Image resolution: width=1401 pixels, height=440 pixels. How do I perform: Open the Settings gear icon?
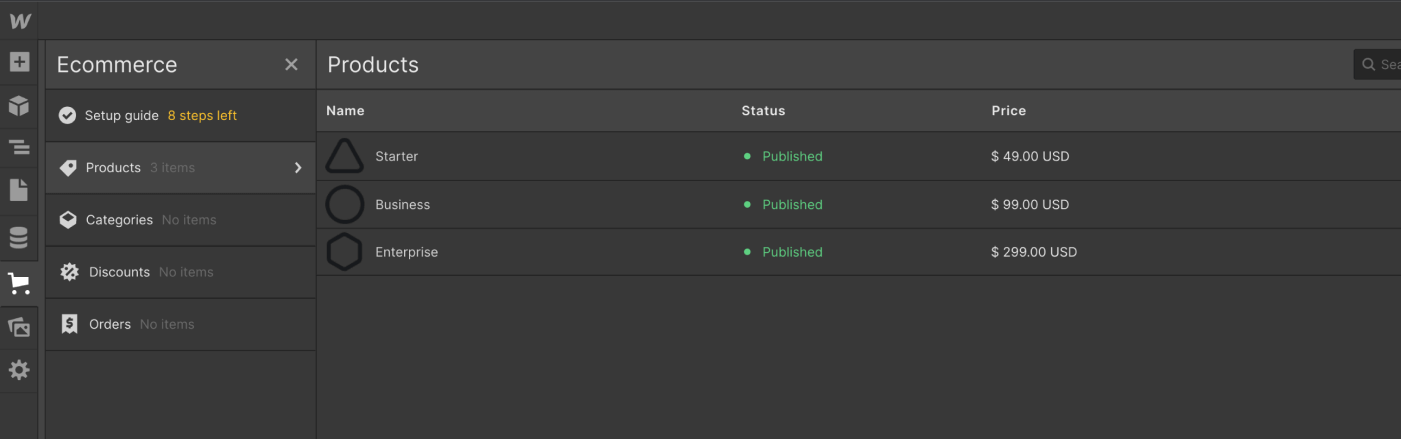tap(19, 370)
